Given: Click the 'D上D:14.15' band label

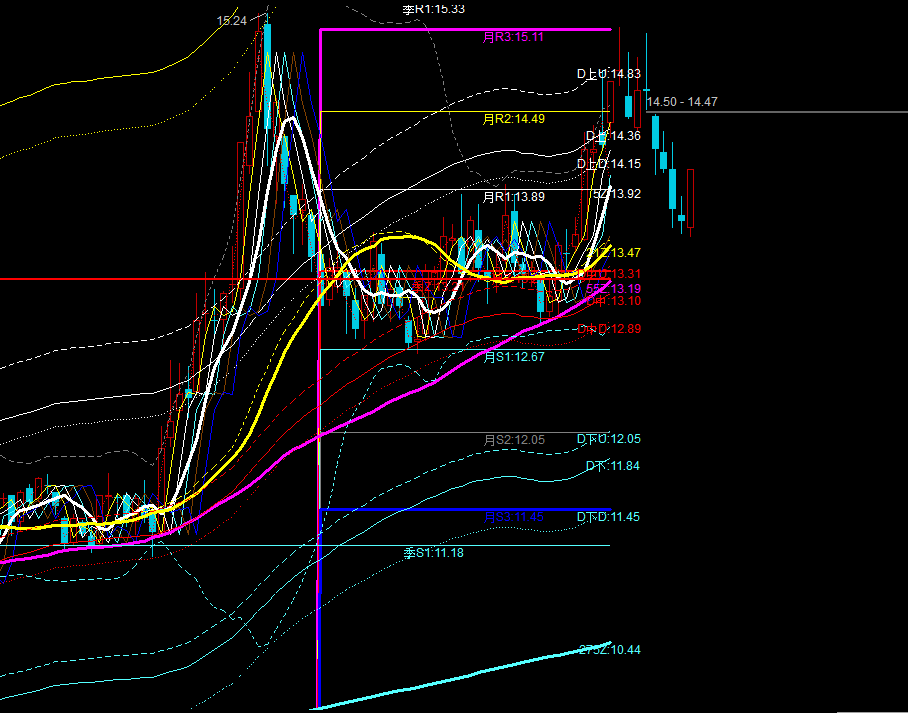Looking at the screenshot, I should 609,164.
